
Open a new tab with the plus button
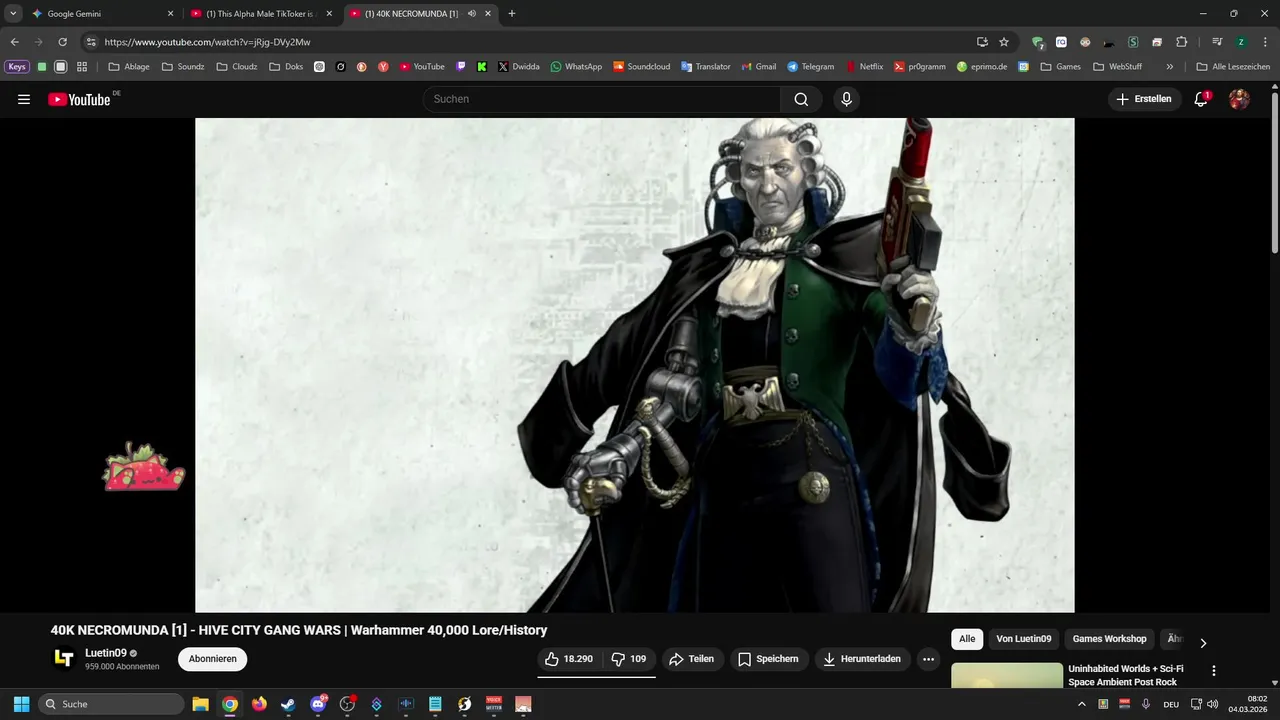point(512,14)
